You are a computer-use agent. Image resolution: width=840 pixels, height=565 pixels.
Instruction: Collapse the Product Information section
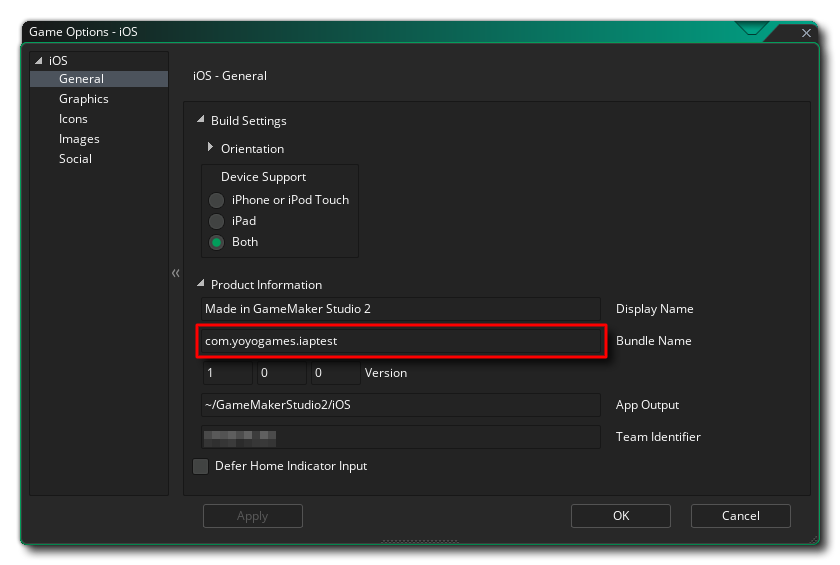pyautogui.click(x=201, y=285)
